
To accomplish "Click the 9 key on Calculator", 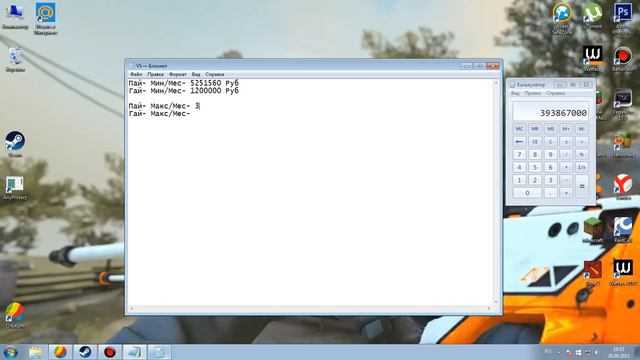I will click(x=550, y=155).
